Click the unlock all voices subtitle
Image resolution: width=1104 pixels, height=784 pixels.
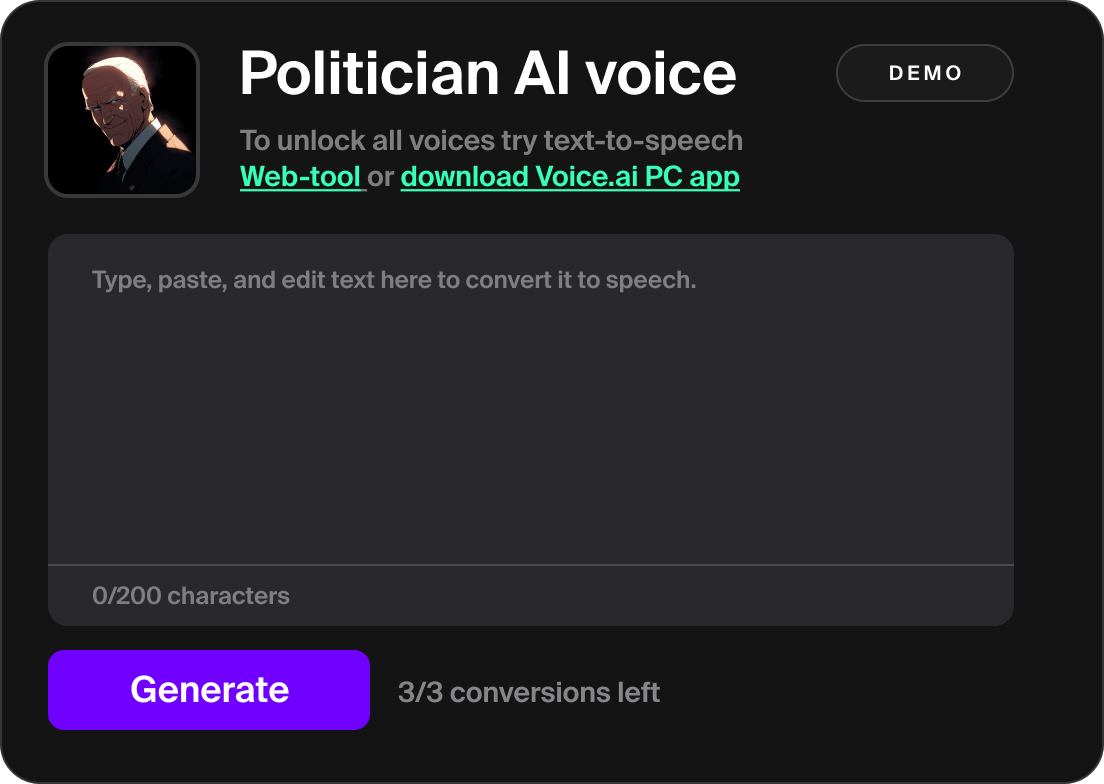coord(491,140)
